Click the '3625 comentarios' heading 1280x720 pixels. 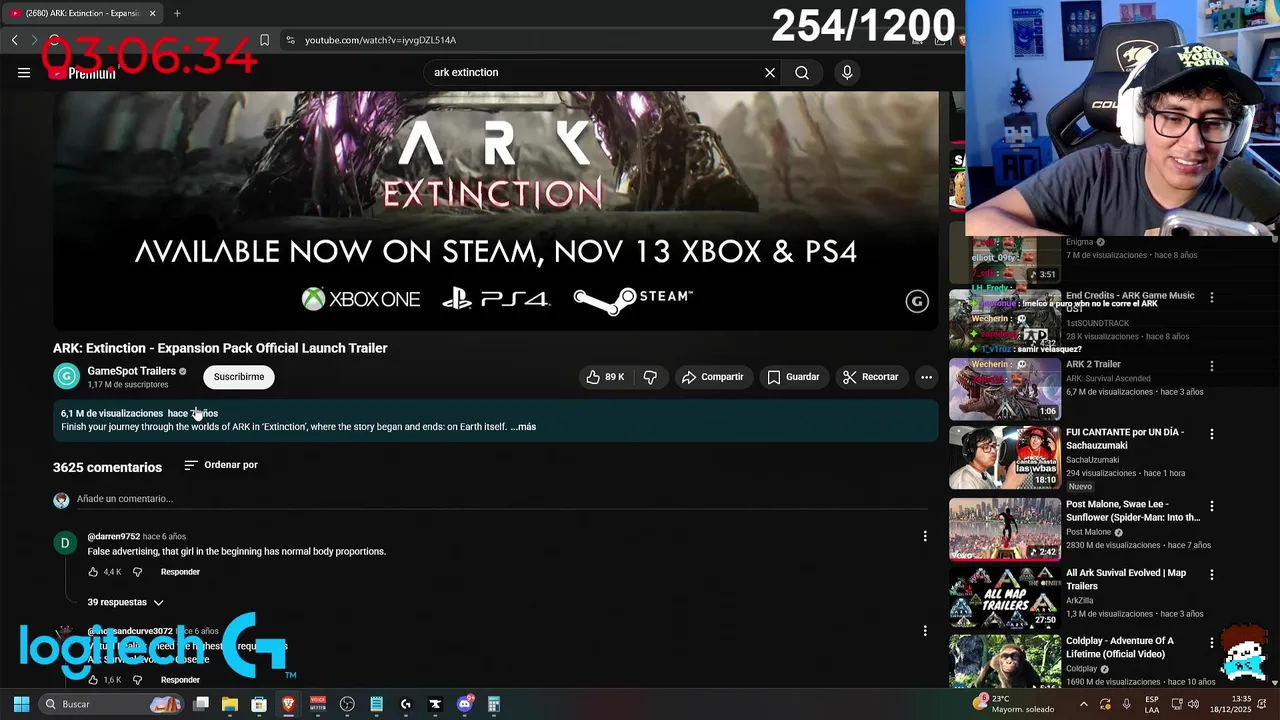click(107, 467)
